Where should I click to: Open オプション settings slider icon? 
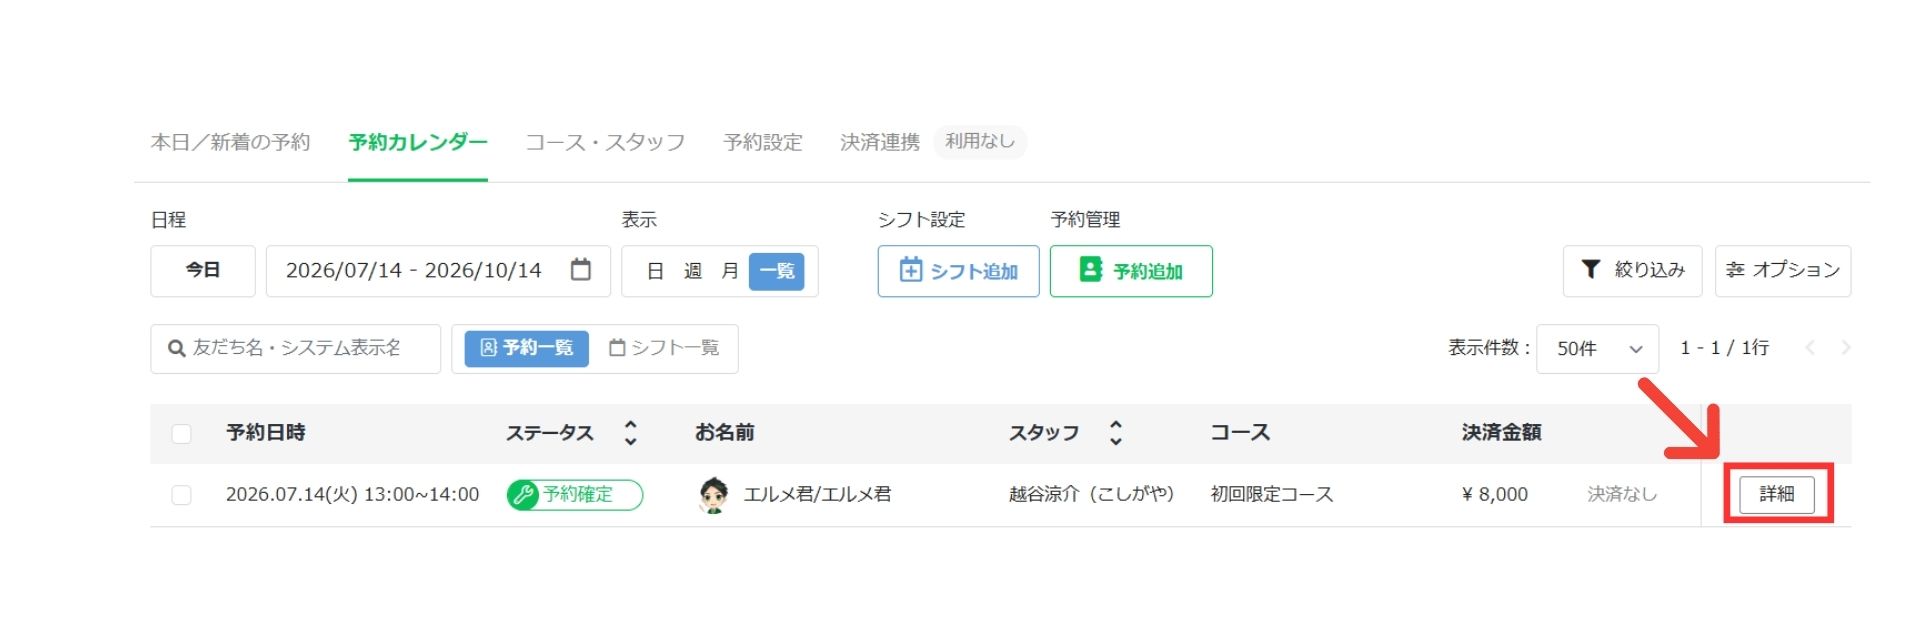click(x=1735, y=270)
